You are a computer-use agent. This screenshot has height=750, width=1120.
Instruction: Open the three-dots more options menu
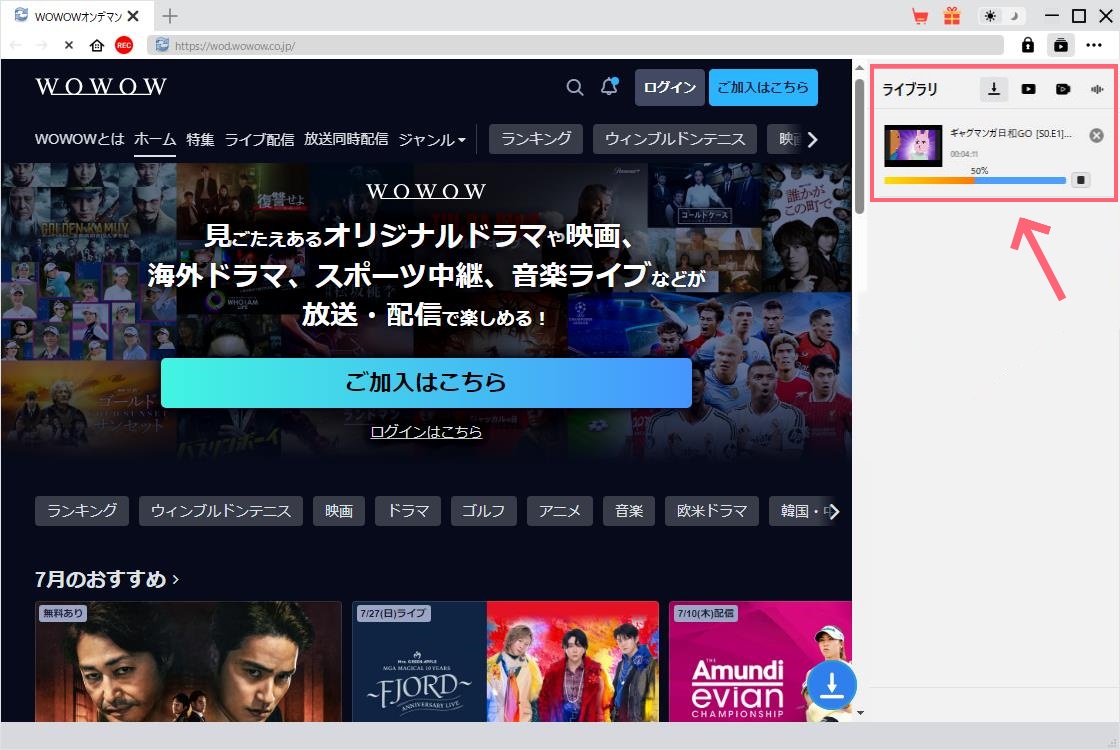[x=1093, y=45]
